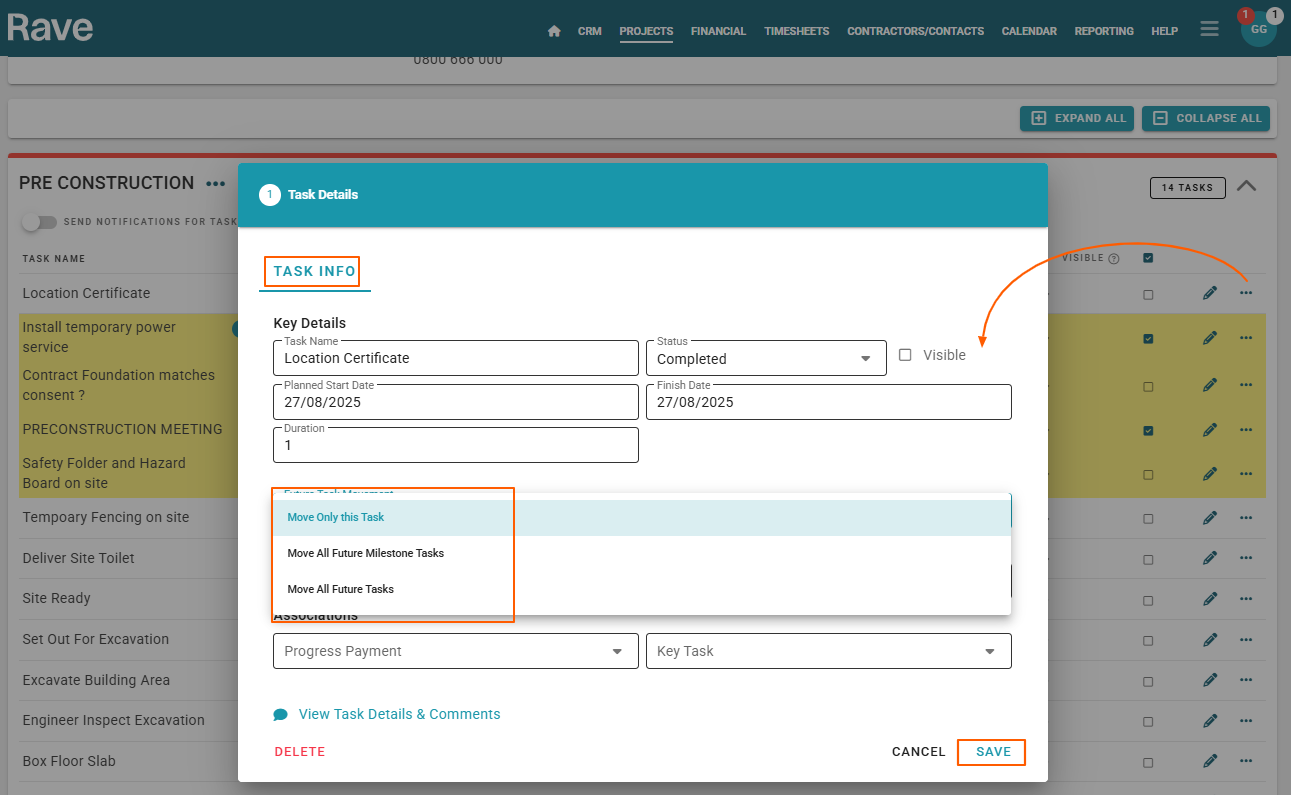Tick the Visible checkbox in Task Details dialog
Screen dimensions: 1291x795
[x=905, y=355]
